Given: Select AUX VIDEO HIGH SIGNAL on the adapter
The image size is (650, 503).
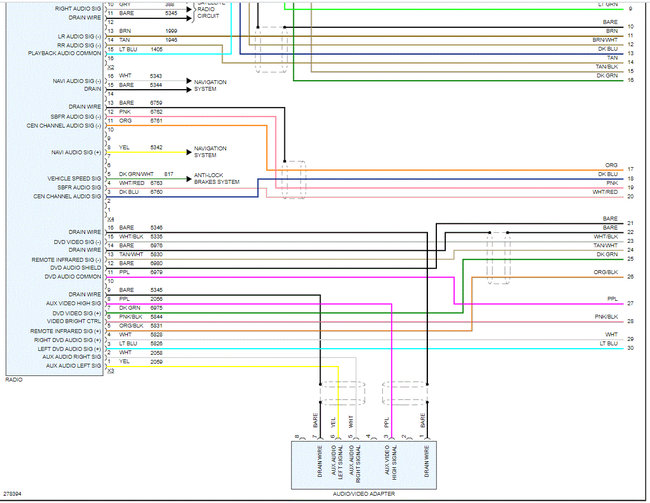Looking at the screenshot, I should click(x=390, y=462).
